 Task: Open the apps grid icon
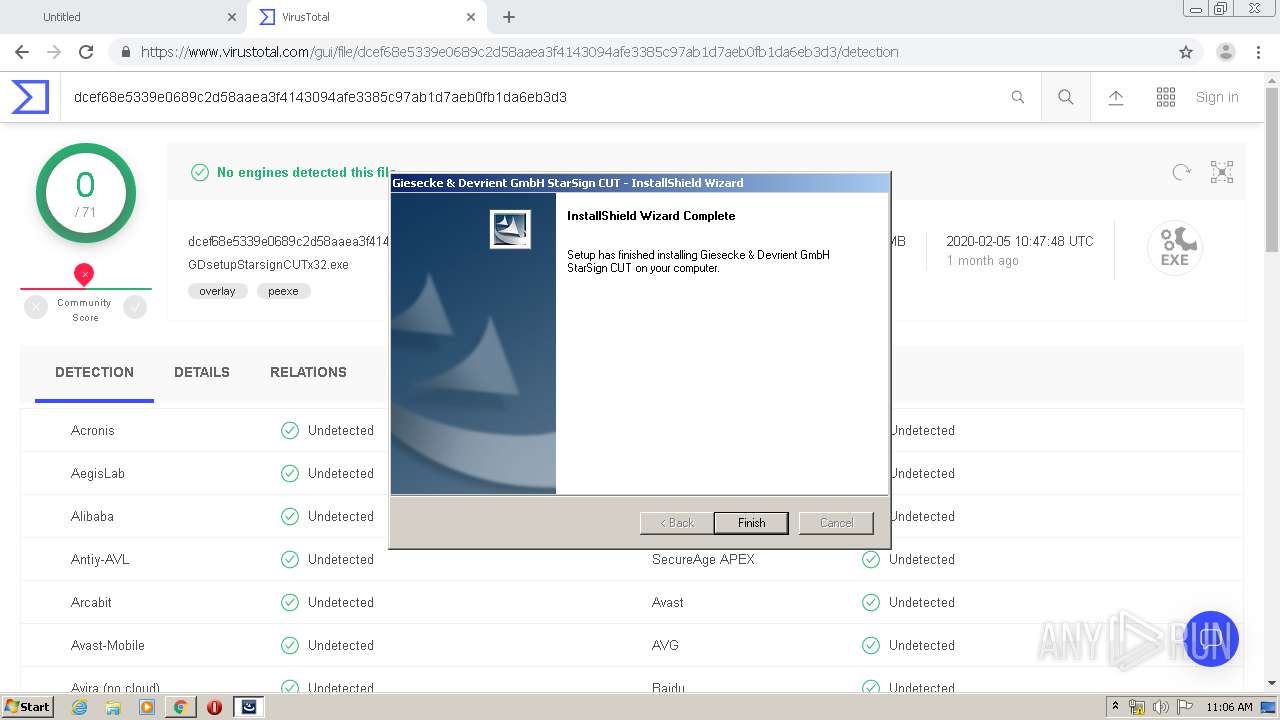coord(1166,97)
